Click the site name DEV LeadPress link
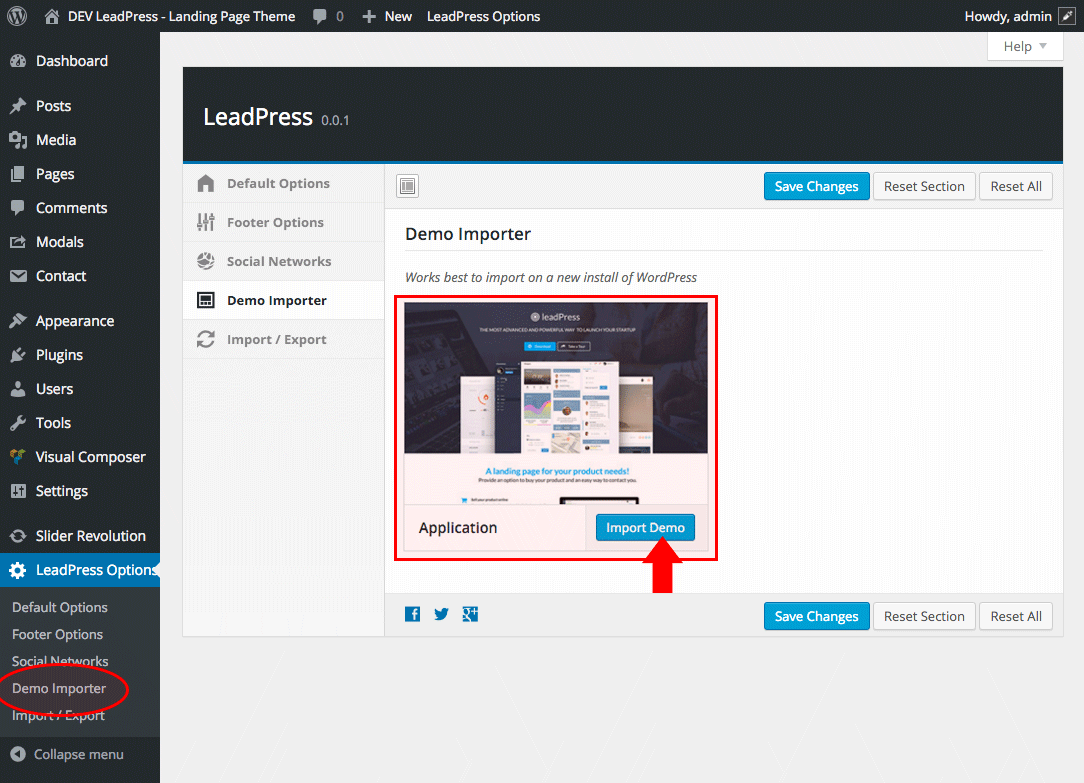This screenshot has height=783, width=1084. click(x=181, y=17)
